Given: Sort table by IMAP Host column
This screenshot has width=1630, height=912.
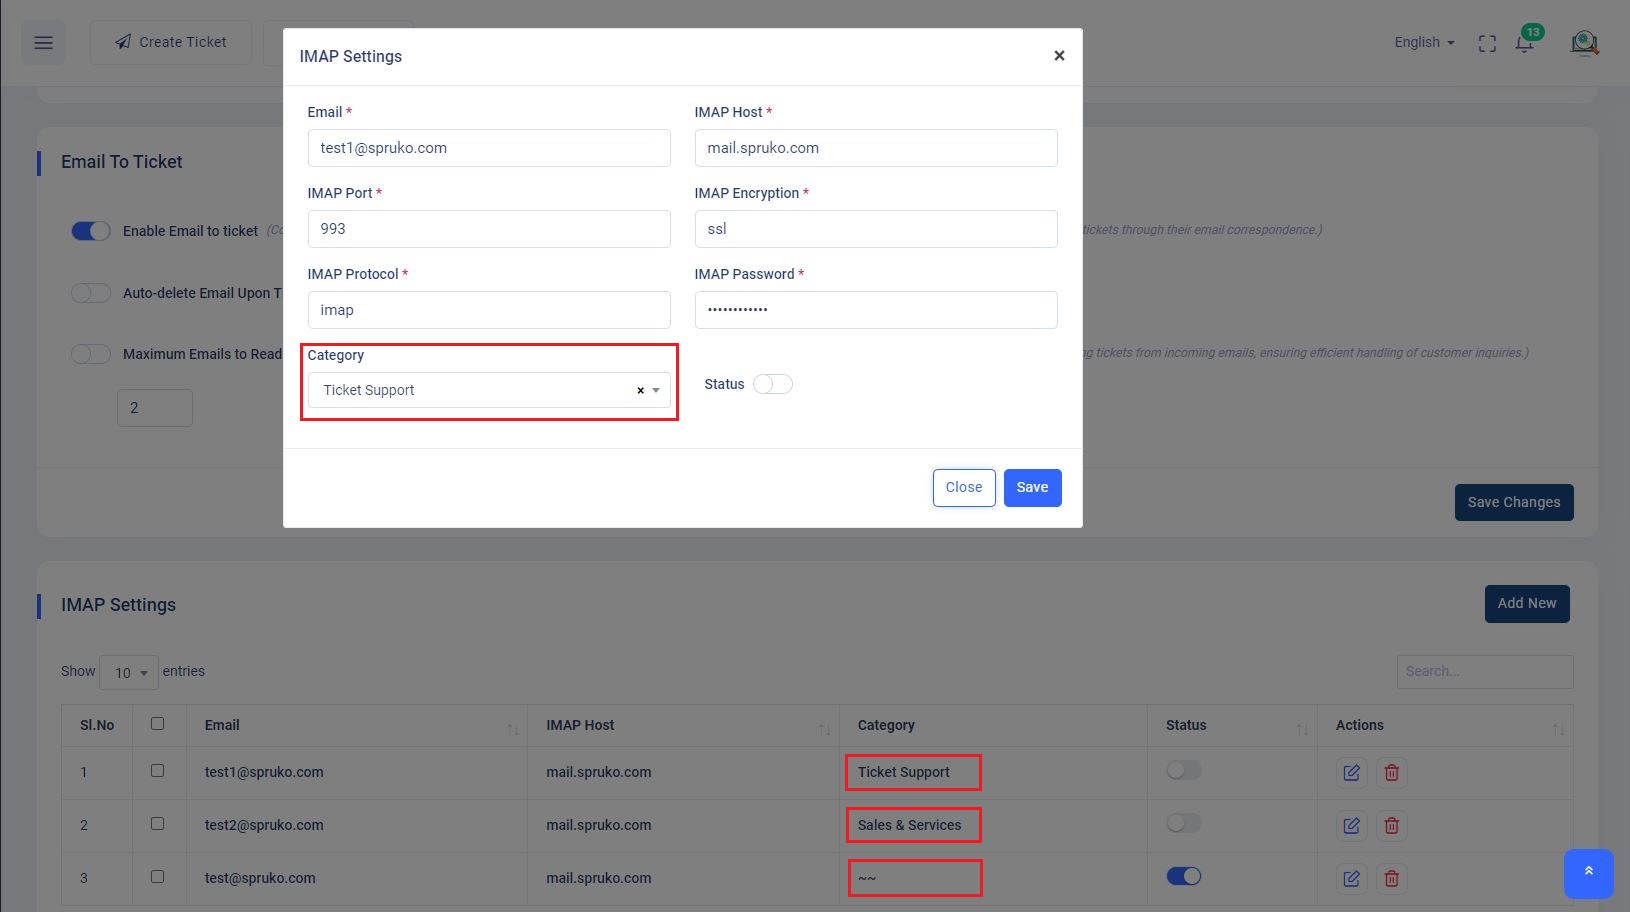Looking at the screenshot, I should pos(824,729).
